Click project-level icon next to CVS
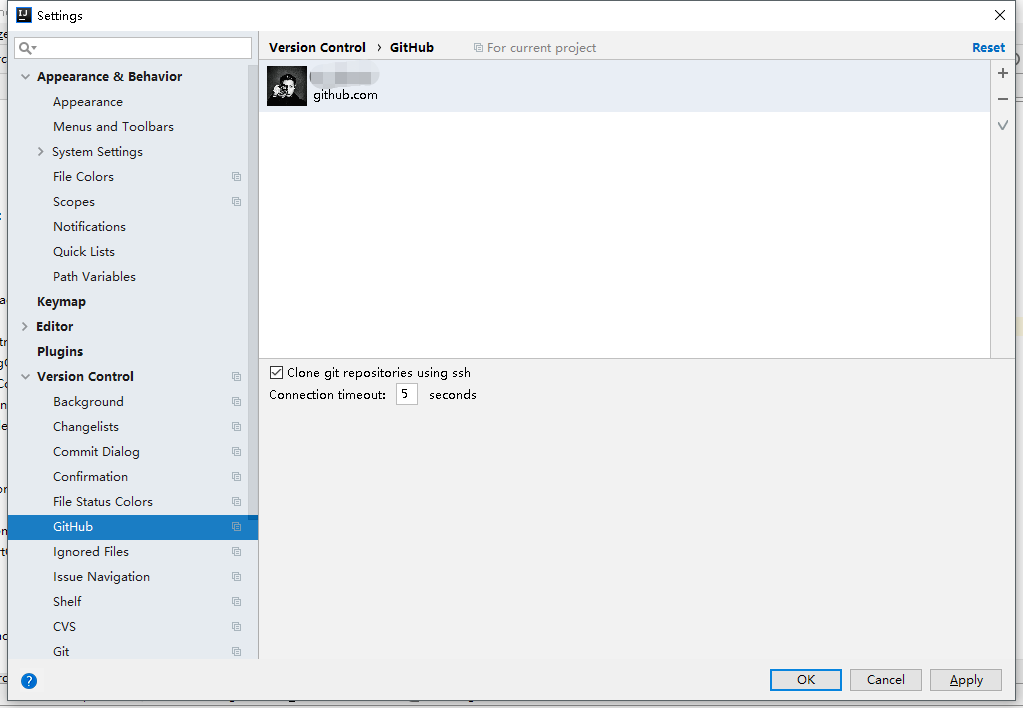Viewport: 1023px width, 708px height. point(236,627)
